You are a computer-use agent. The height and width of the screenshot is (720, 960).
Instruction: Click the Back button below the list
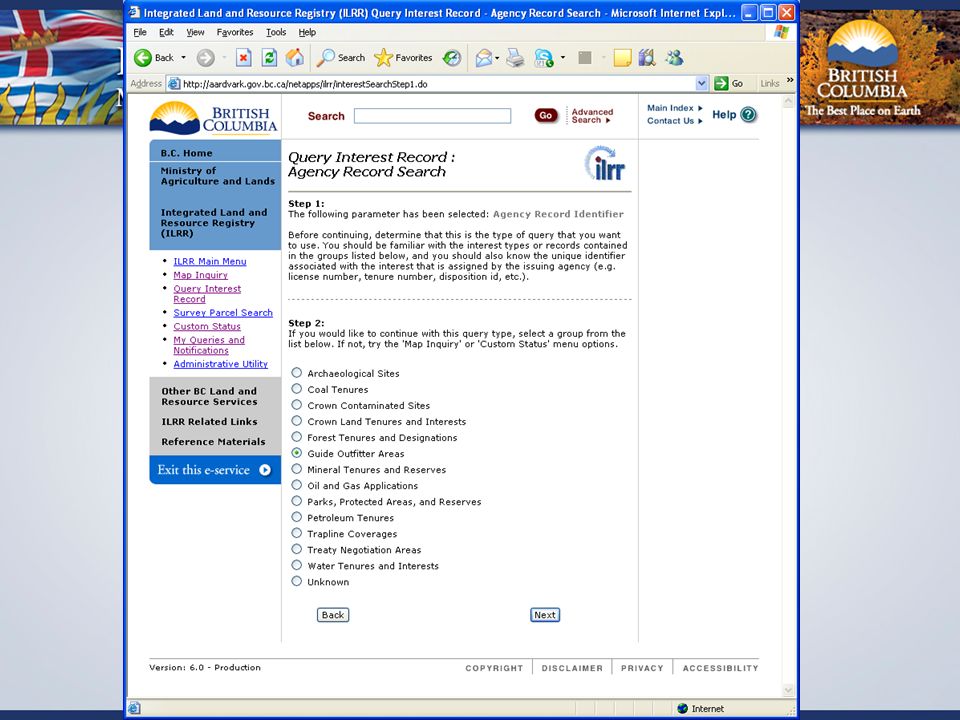point(332,615)
